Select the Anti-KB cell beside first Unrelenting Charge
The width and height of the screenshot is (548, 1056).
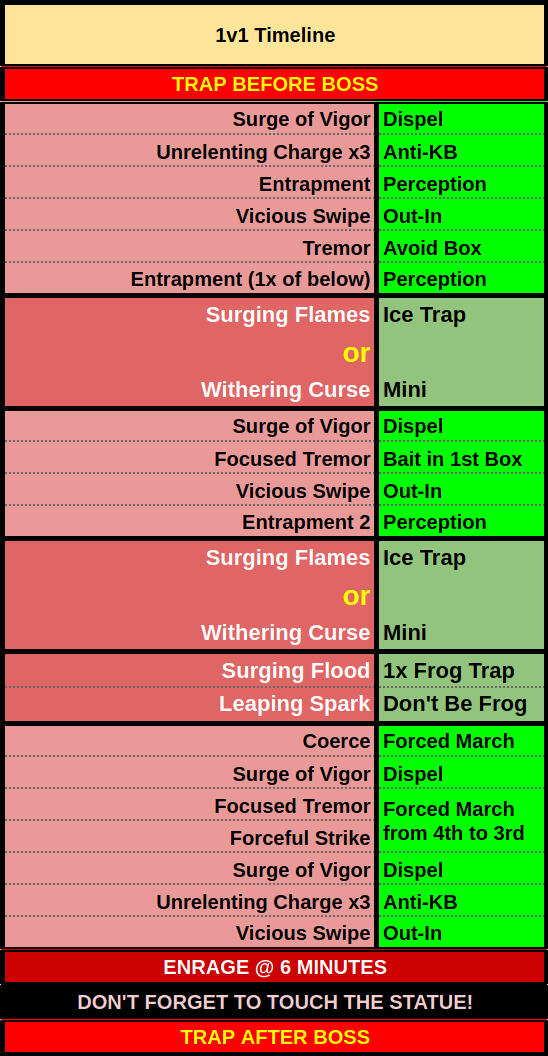tap(461, 152)
